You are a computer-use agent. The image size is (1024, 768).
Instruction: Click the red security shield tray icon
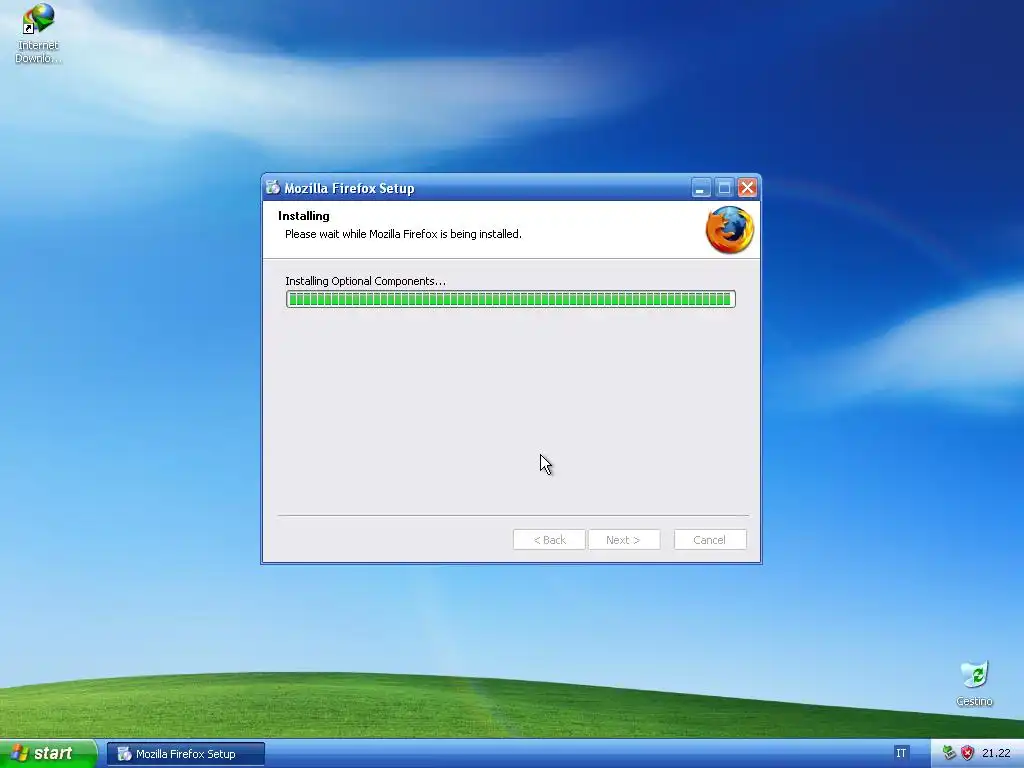[967, 753]
